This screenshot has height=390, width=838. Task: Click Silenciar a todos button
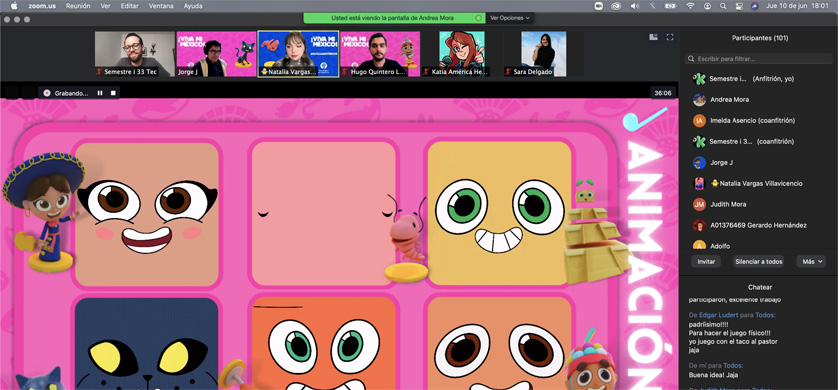[x=758, y=262]
